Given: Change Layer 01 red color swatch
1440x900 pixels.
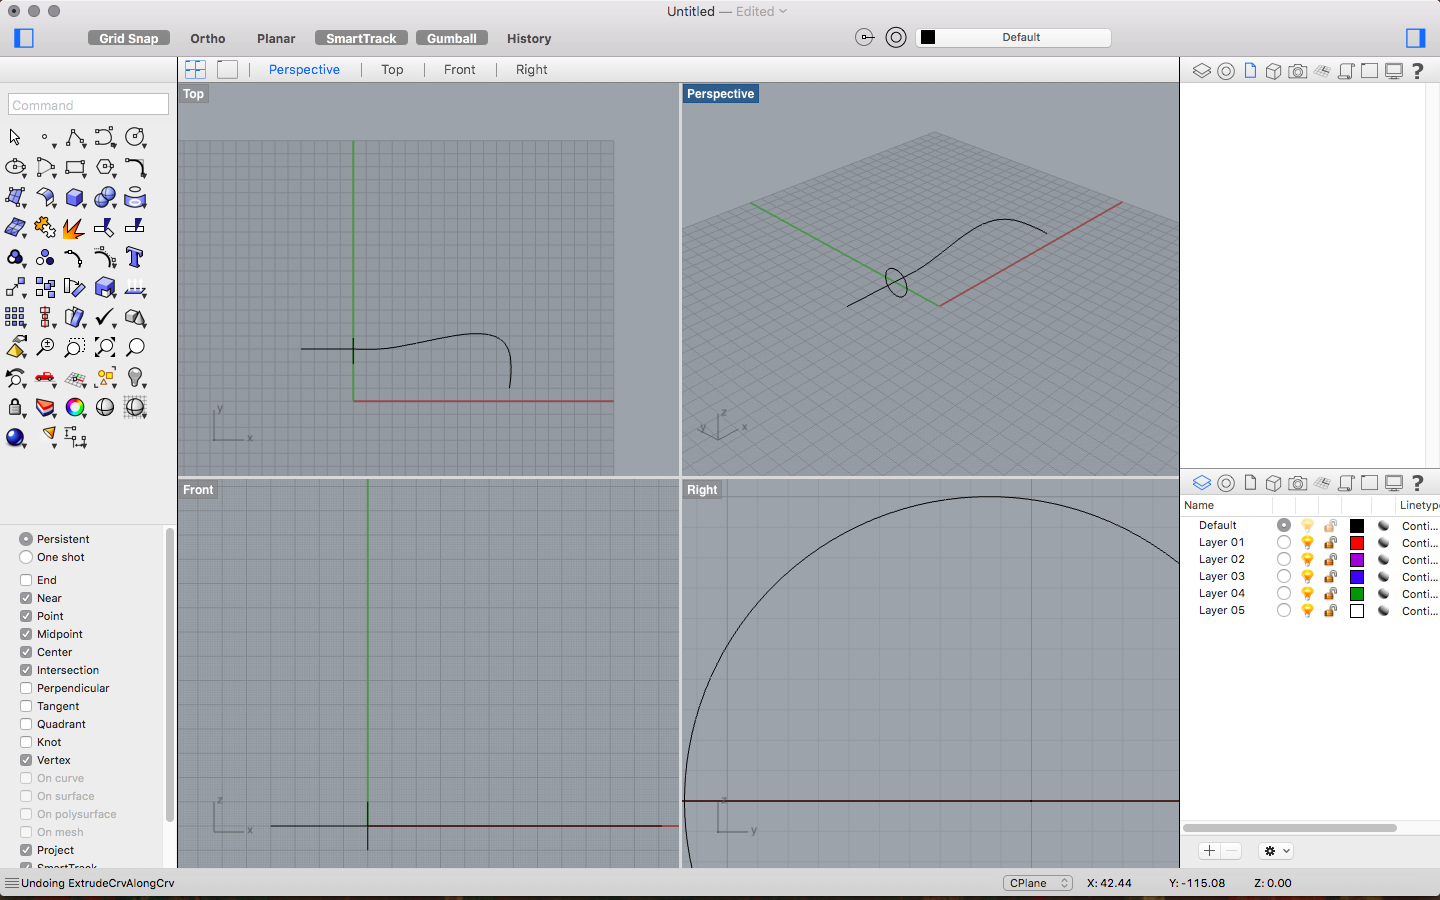Looking at the screenshot, I should [1357, 542].
